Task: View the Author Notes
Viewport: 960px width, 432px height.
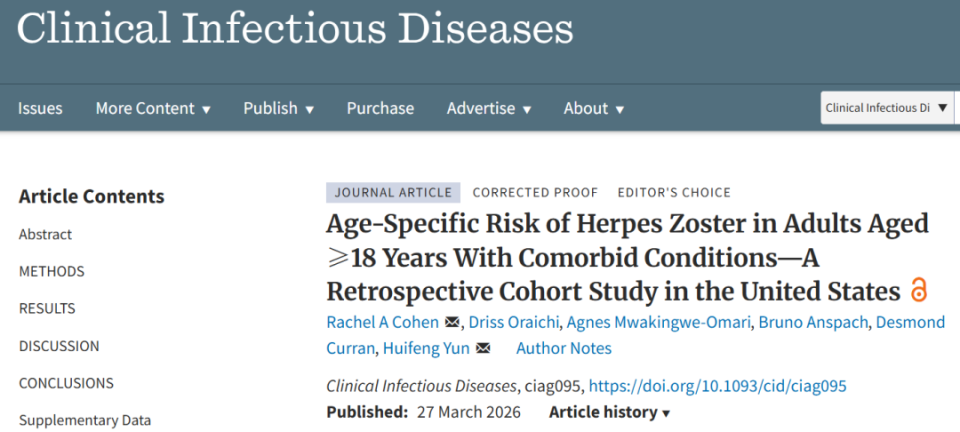Action: (x=563, y=349)
